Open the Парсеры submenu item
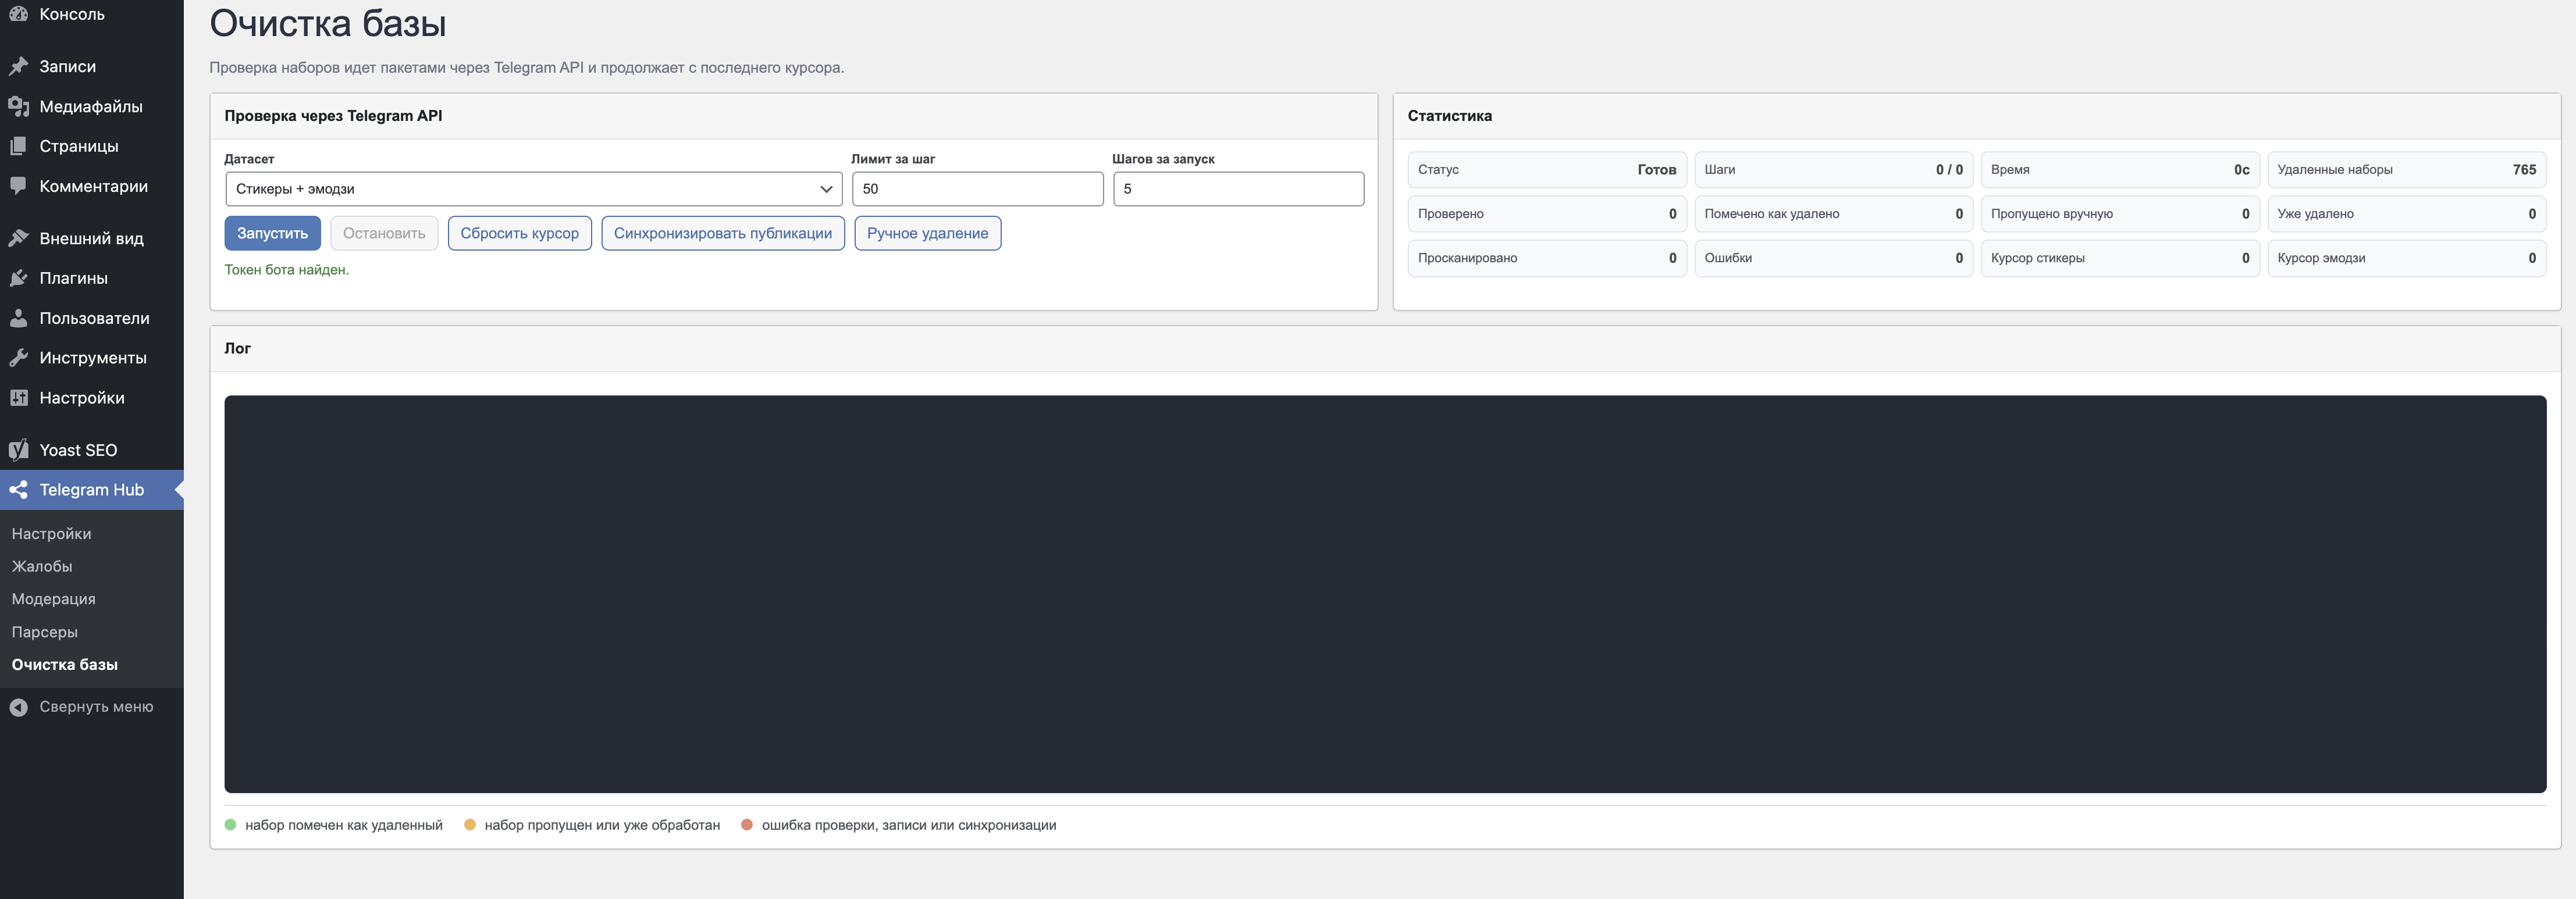Screen dimensions: 2576x899 [x=44, y=632]
